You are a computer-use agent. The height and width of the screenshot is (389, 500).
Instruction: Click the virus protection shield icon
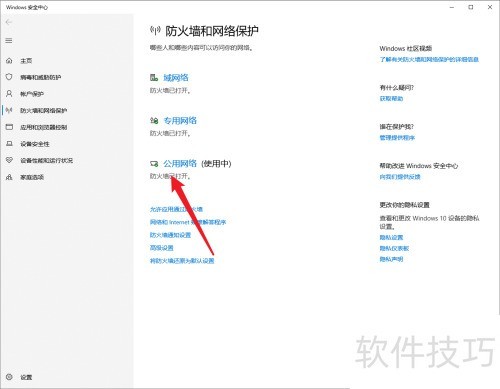(9, 77)
